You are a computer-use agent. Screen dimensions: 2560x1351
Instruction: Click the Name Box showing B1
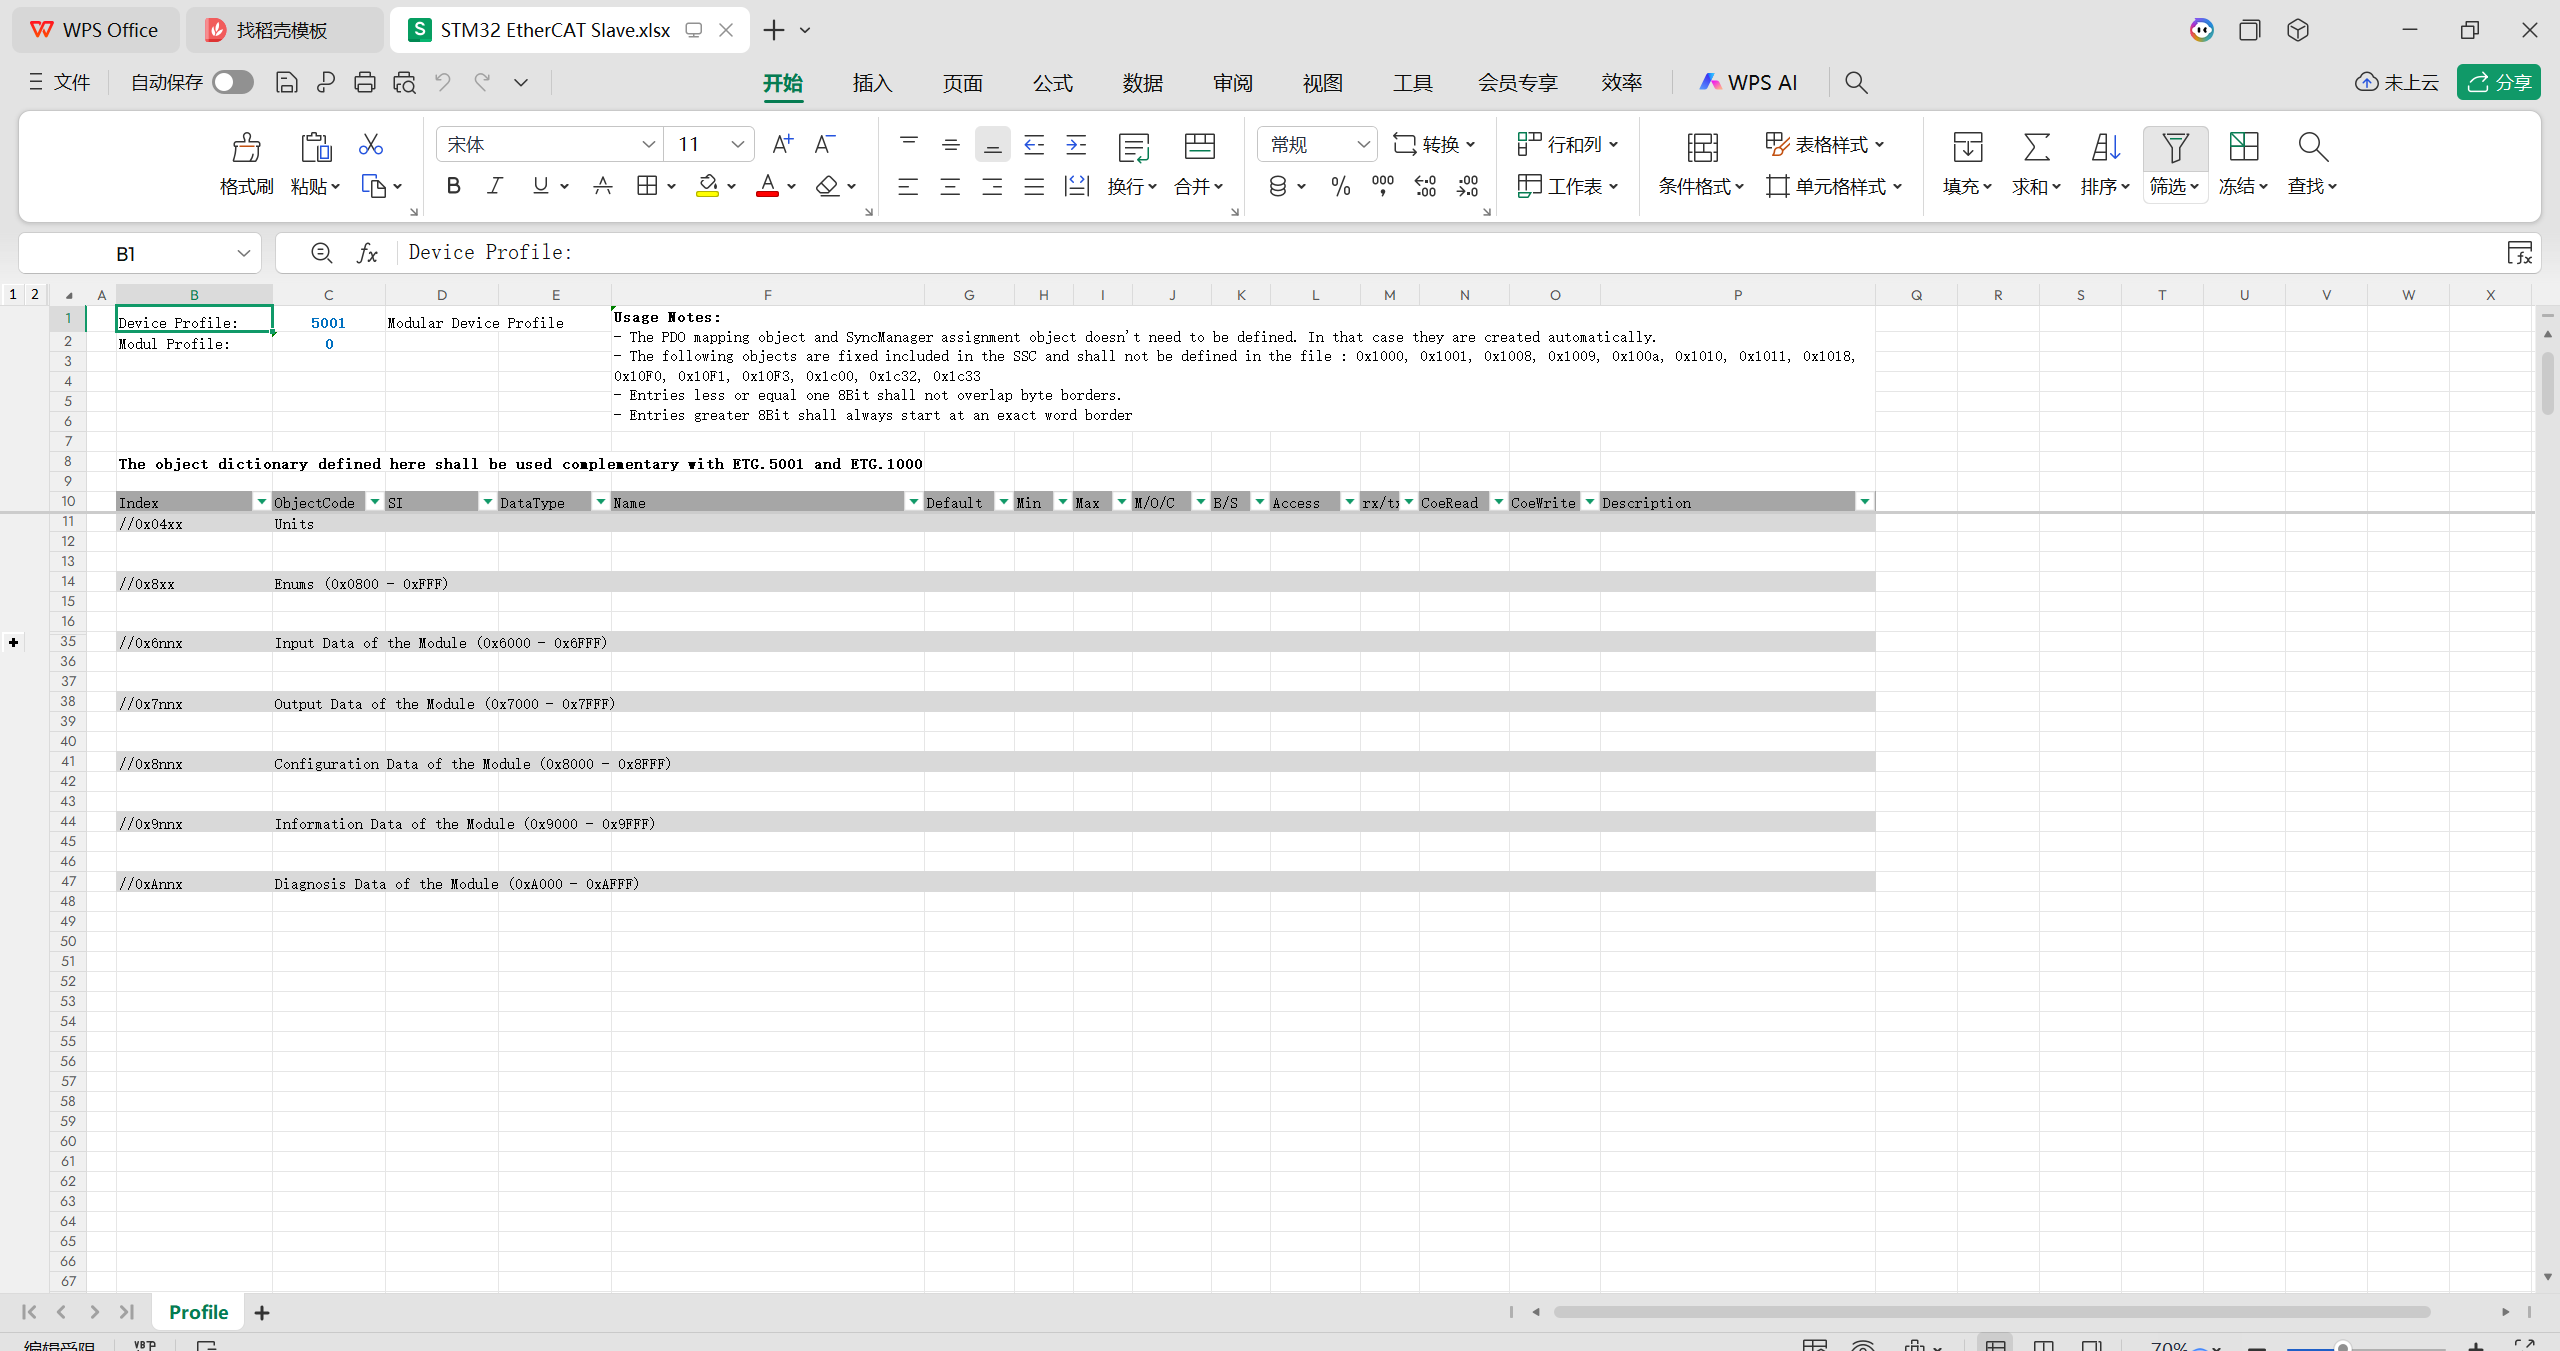pos(125,254)
